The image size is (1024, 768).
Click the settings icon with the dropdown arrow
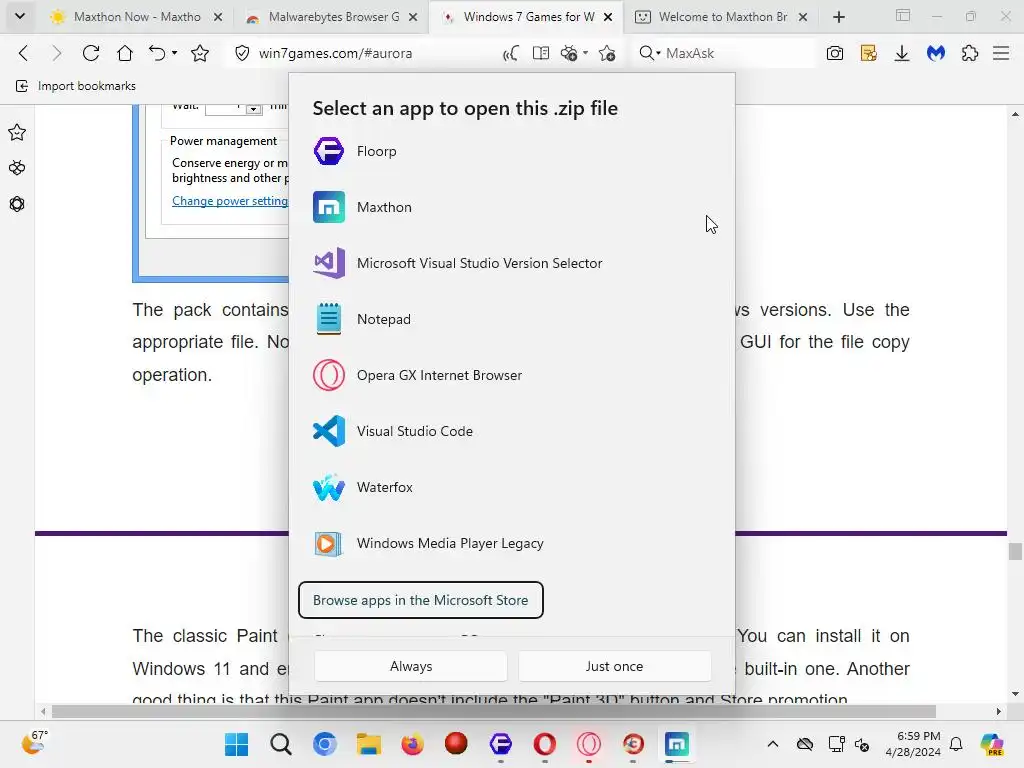coord(573,53)
